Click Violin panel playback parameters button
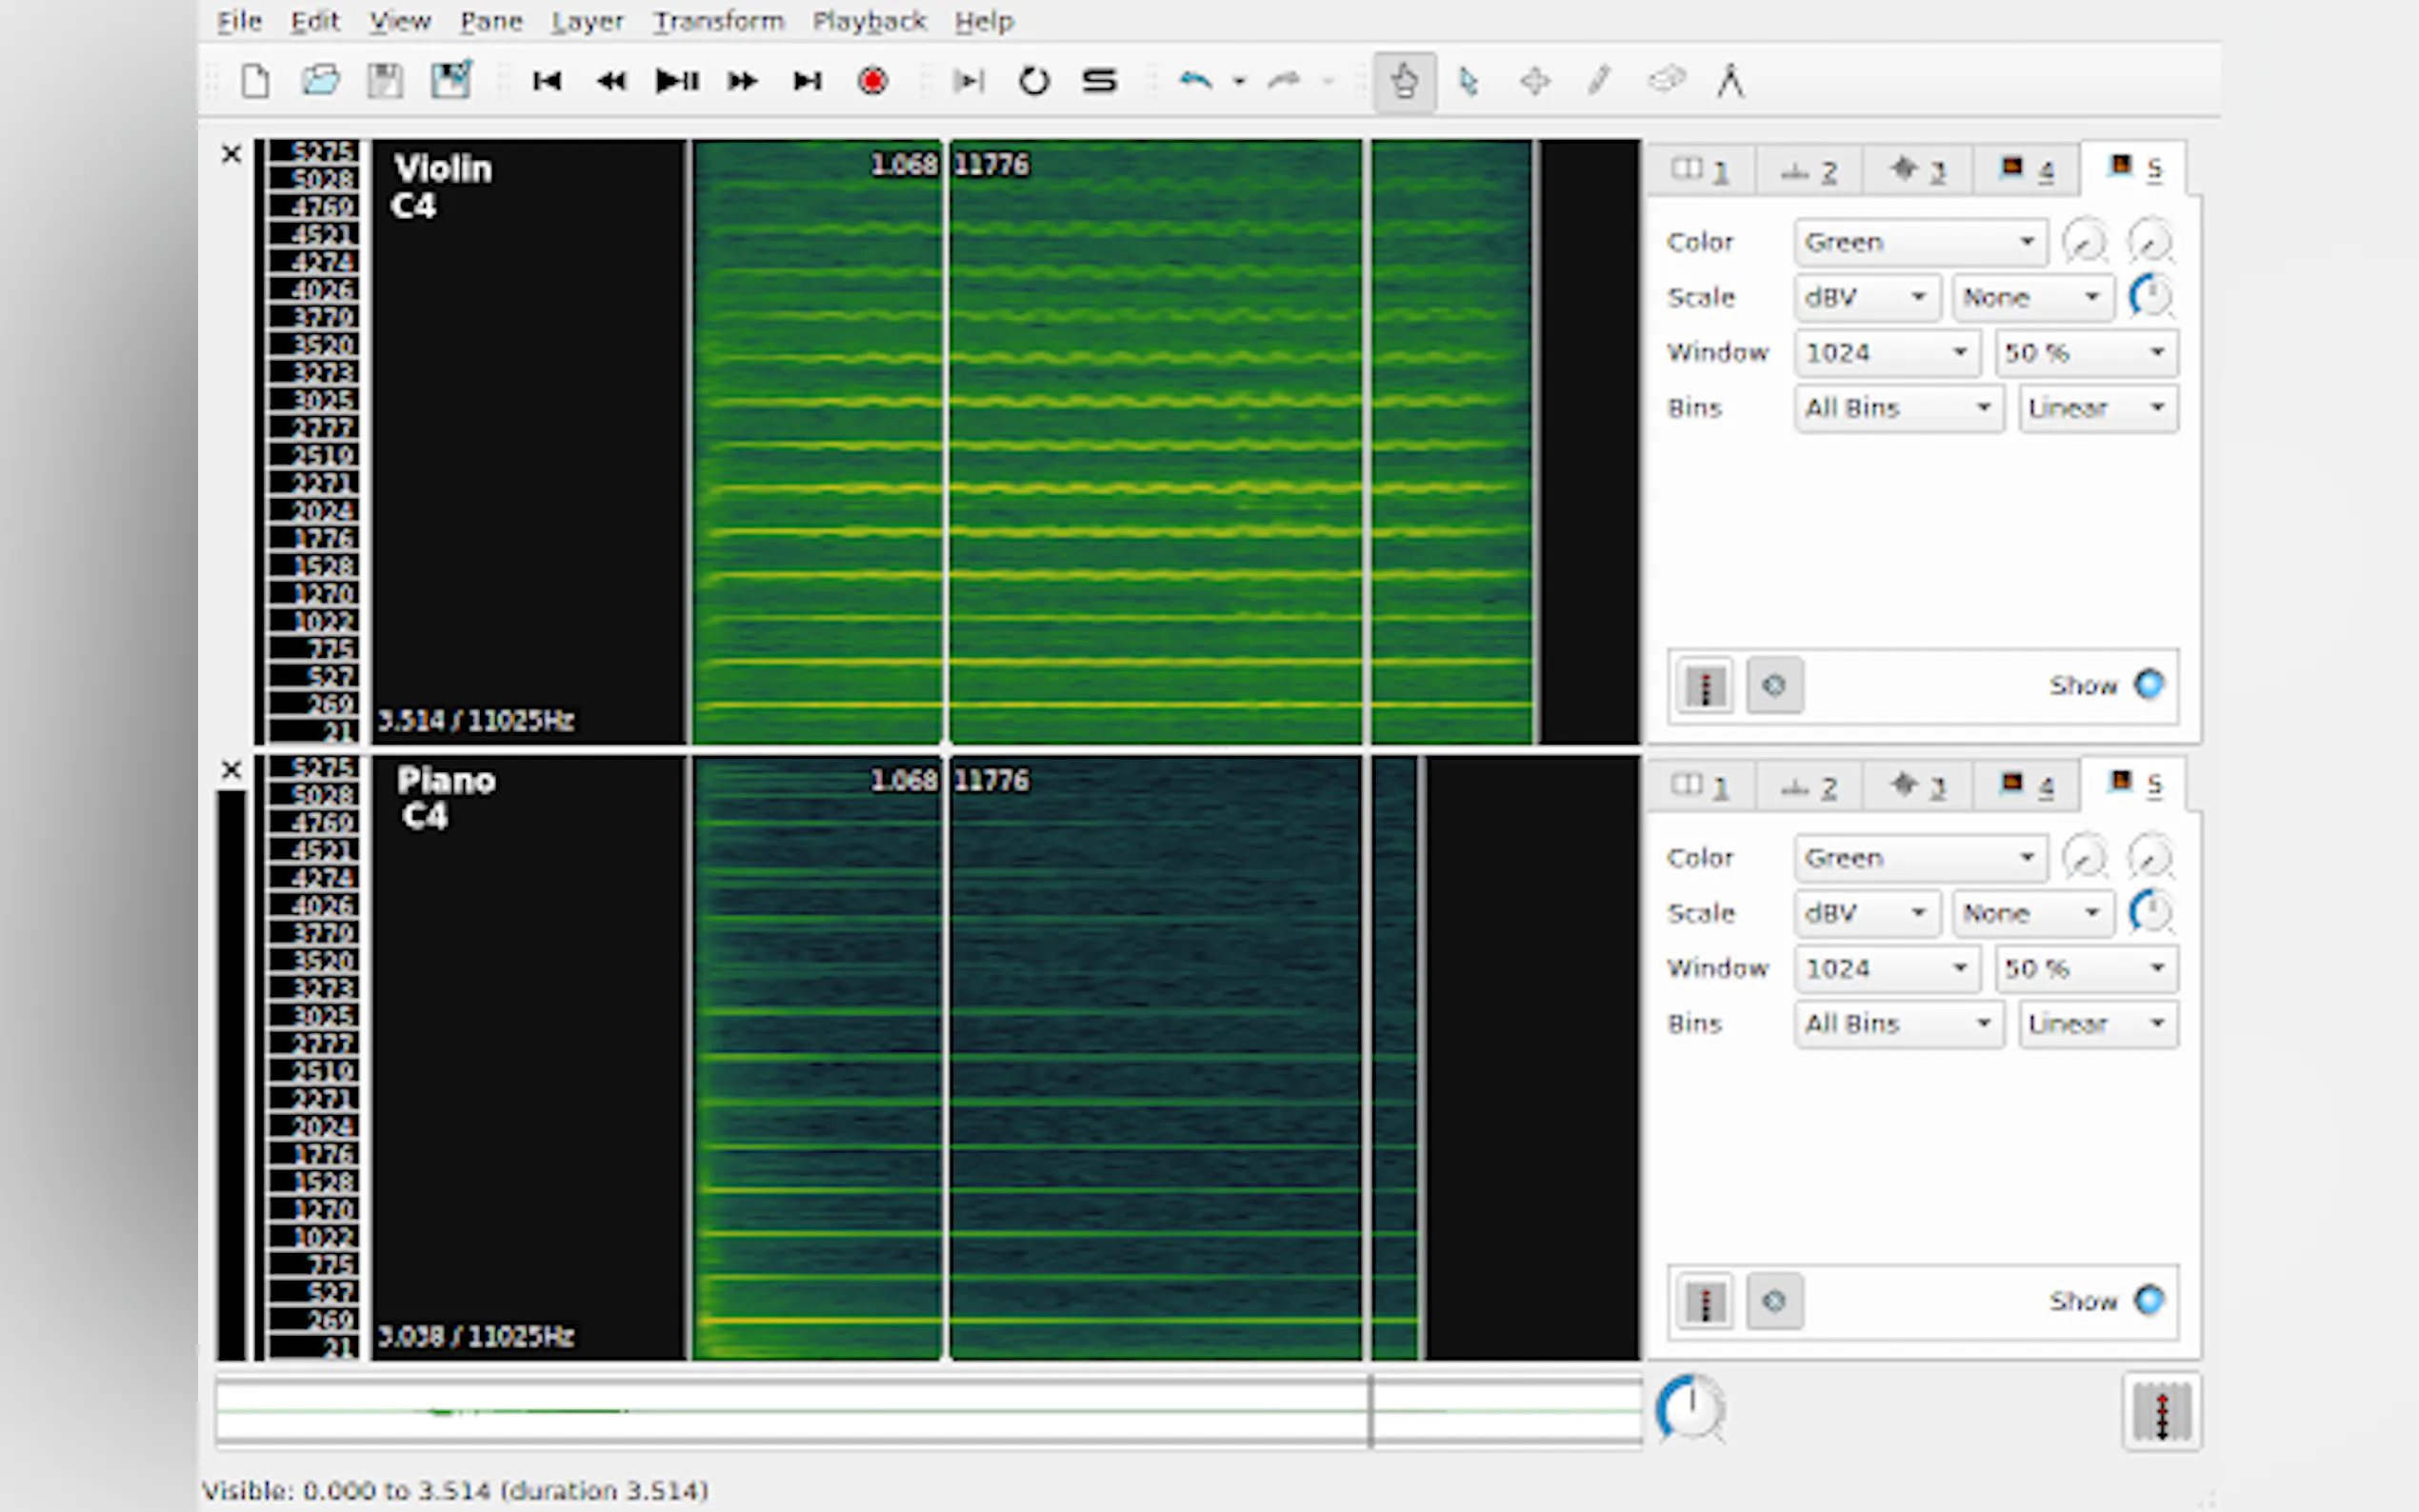 [x=1774, y=686]
